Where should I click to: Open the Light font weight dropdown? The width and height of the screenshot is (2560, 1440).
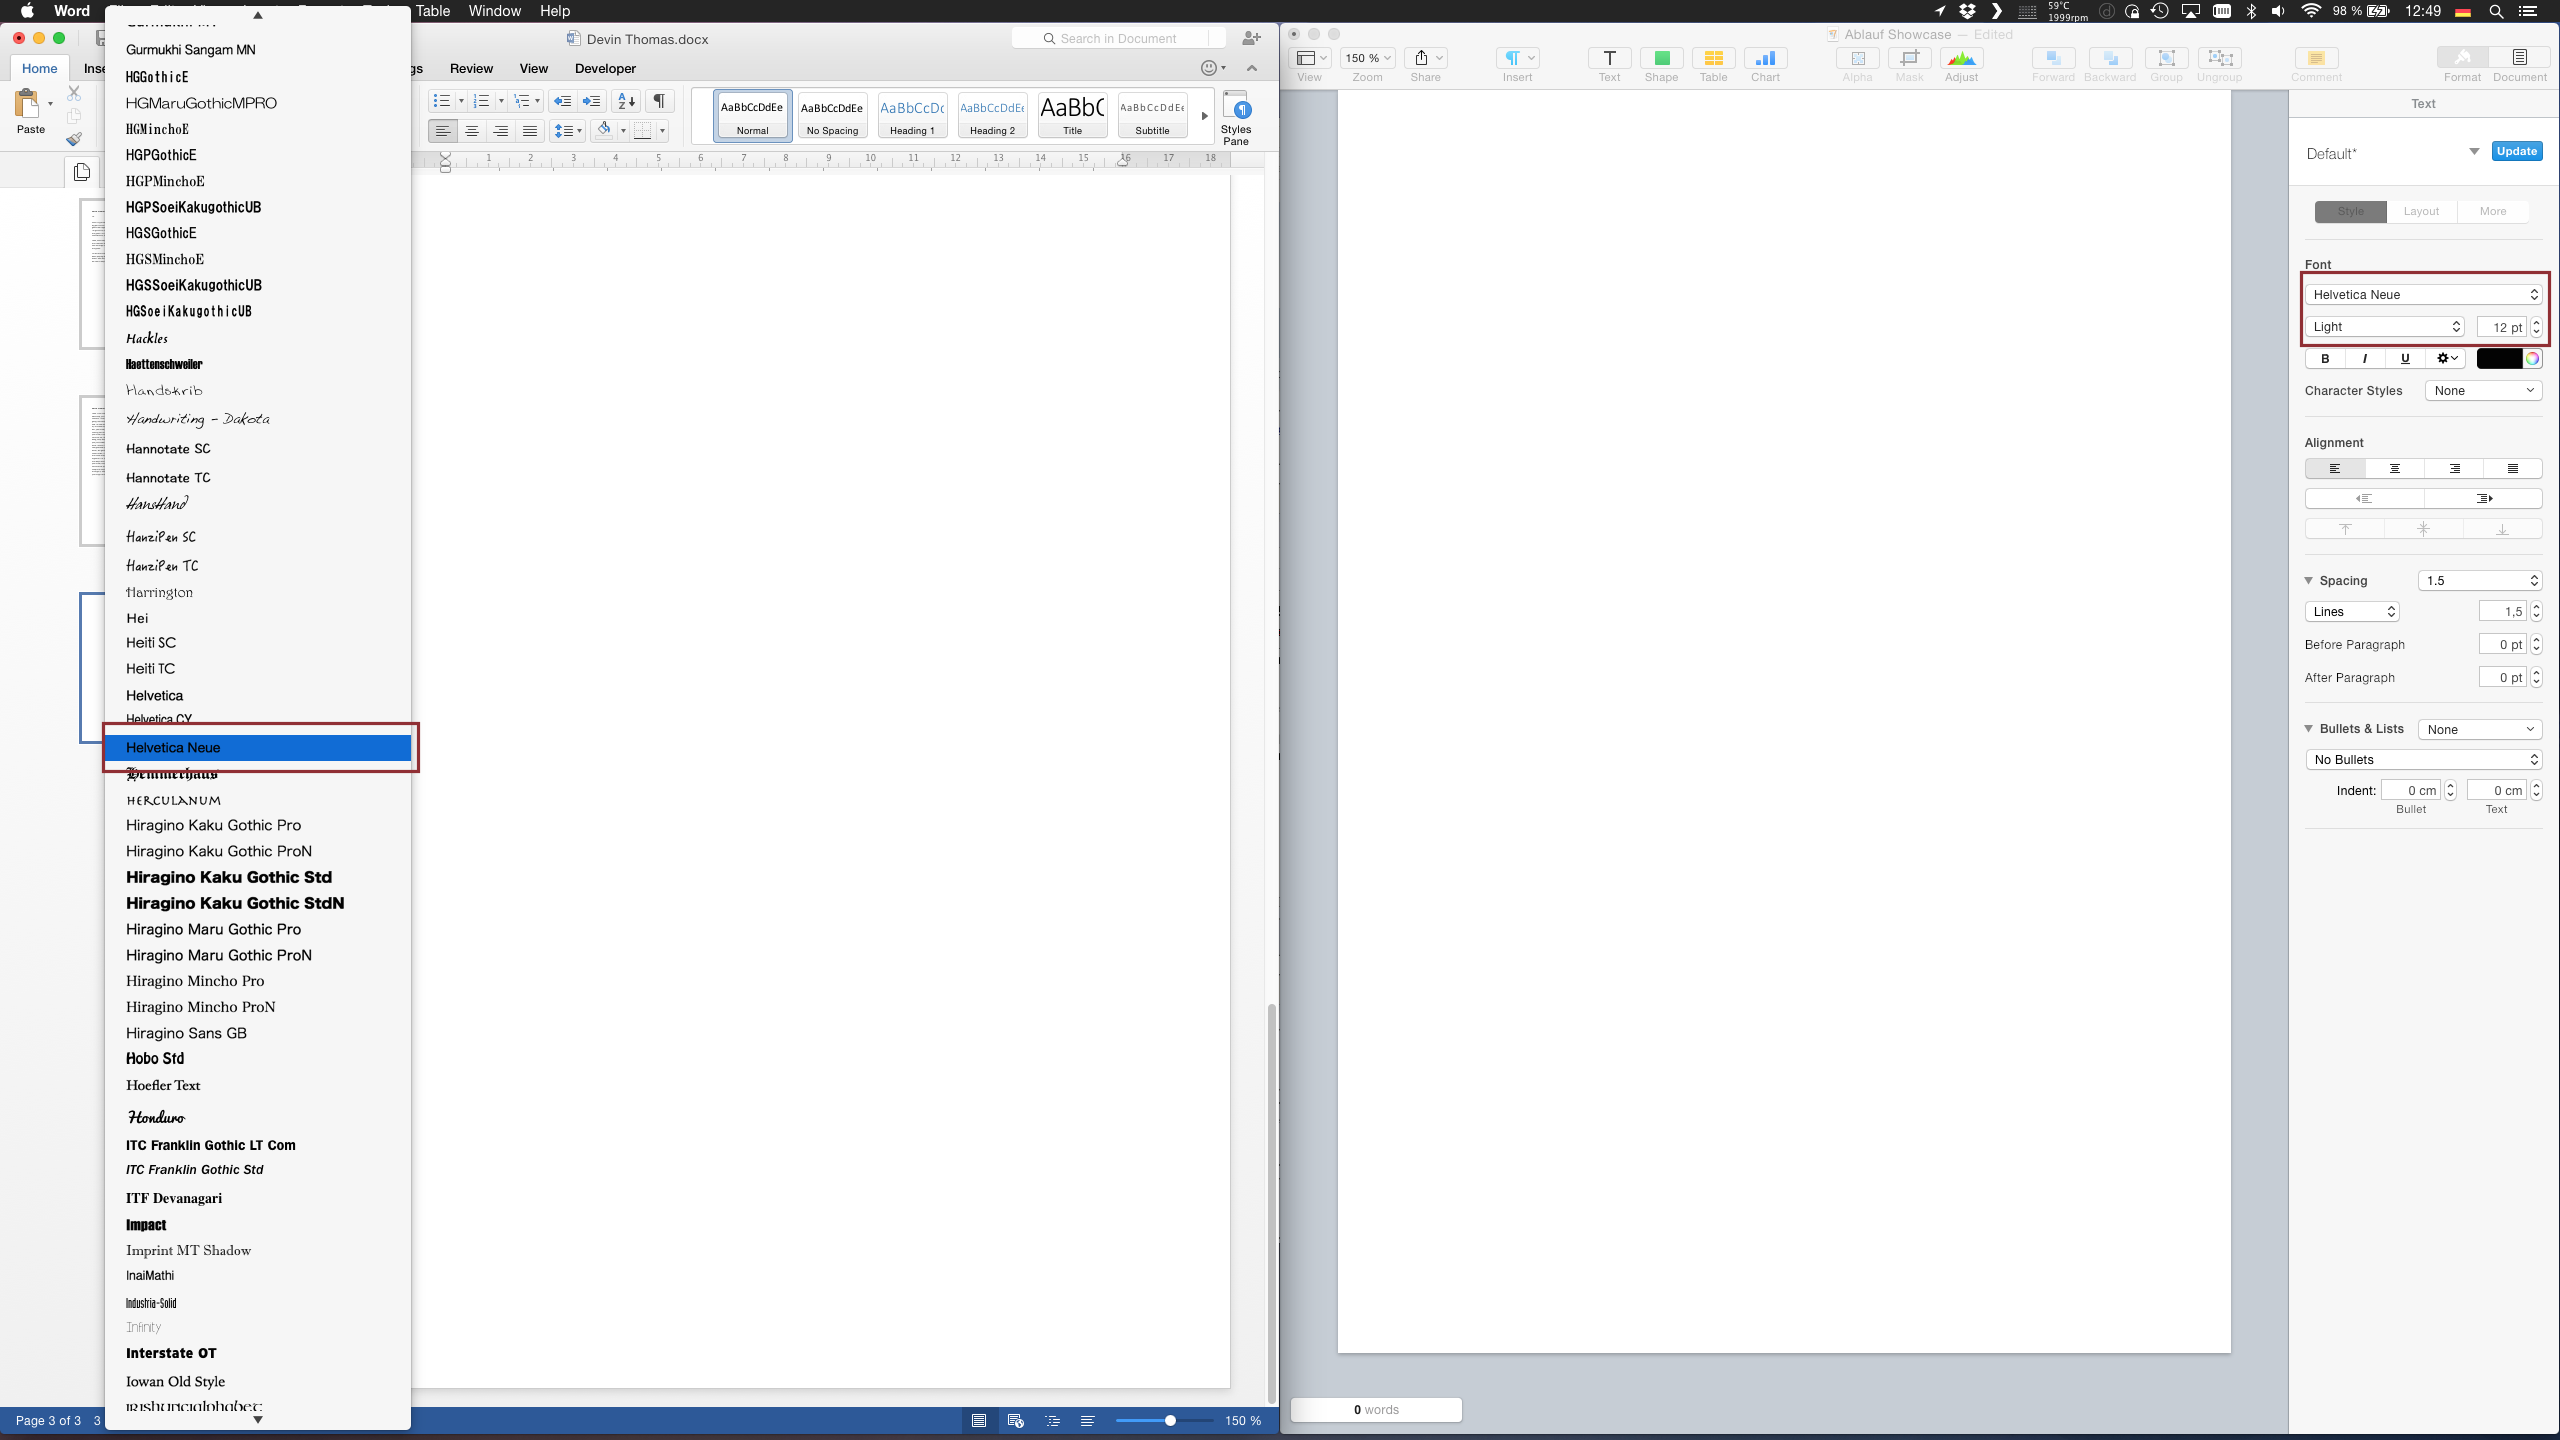click(2385, 327)
